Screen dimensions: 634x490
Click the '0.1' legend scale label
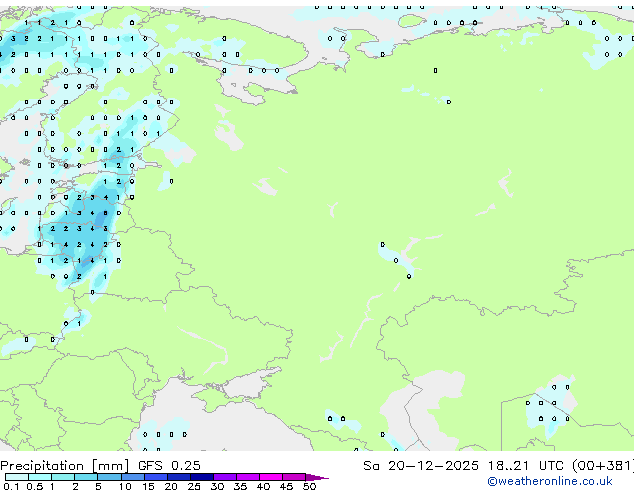click(11, 486)
